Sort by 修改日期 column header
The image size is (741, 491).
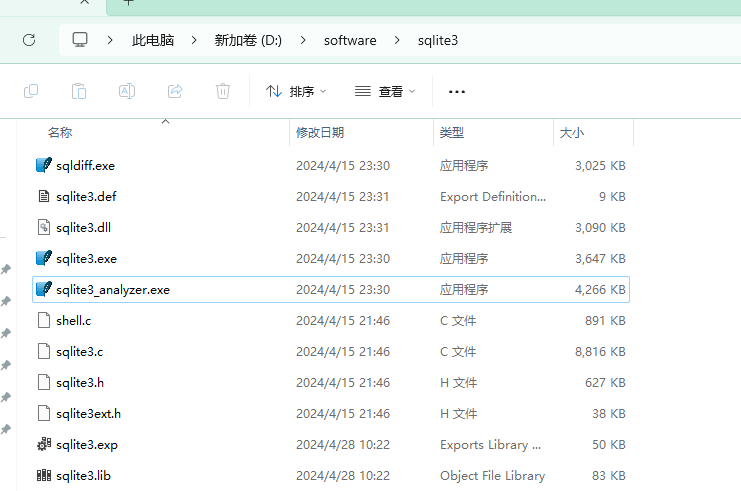pyautogui.click(x=320, y=133)
